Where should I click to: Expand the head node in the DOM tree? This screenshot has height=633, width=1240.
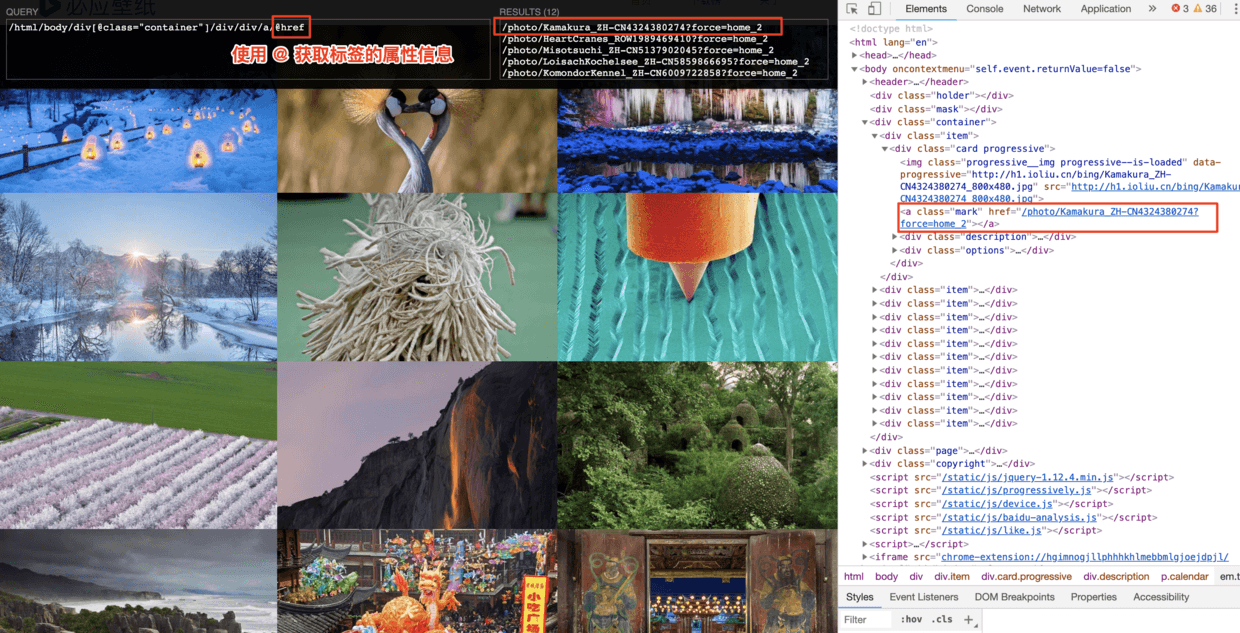click(x=855, y=56)
